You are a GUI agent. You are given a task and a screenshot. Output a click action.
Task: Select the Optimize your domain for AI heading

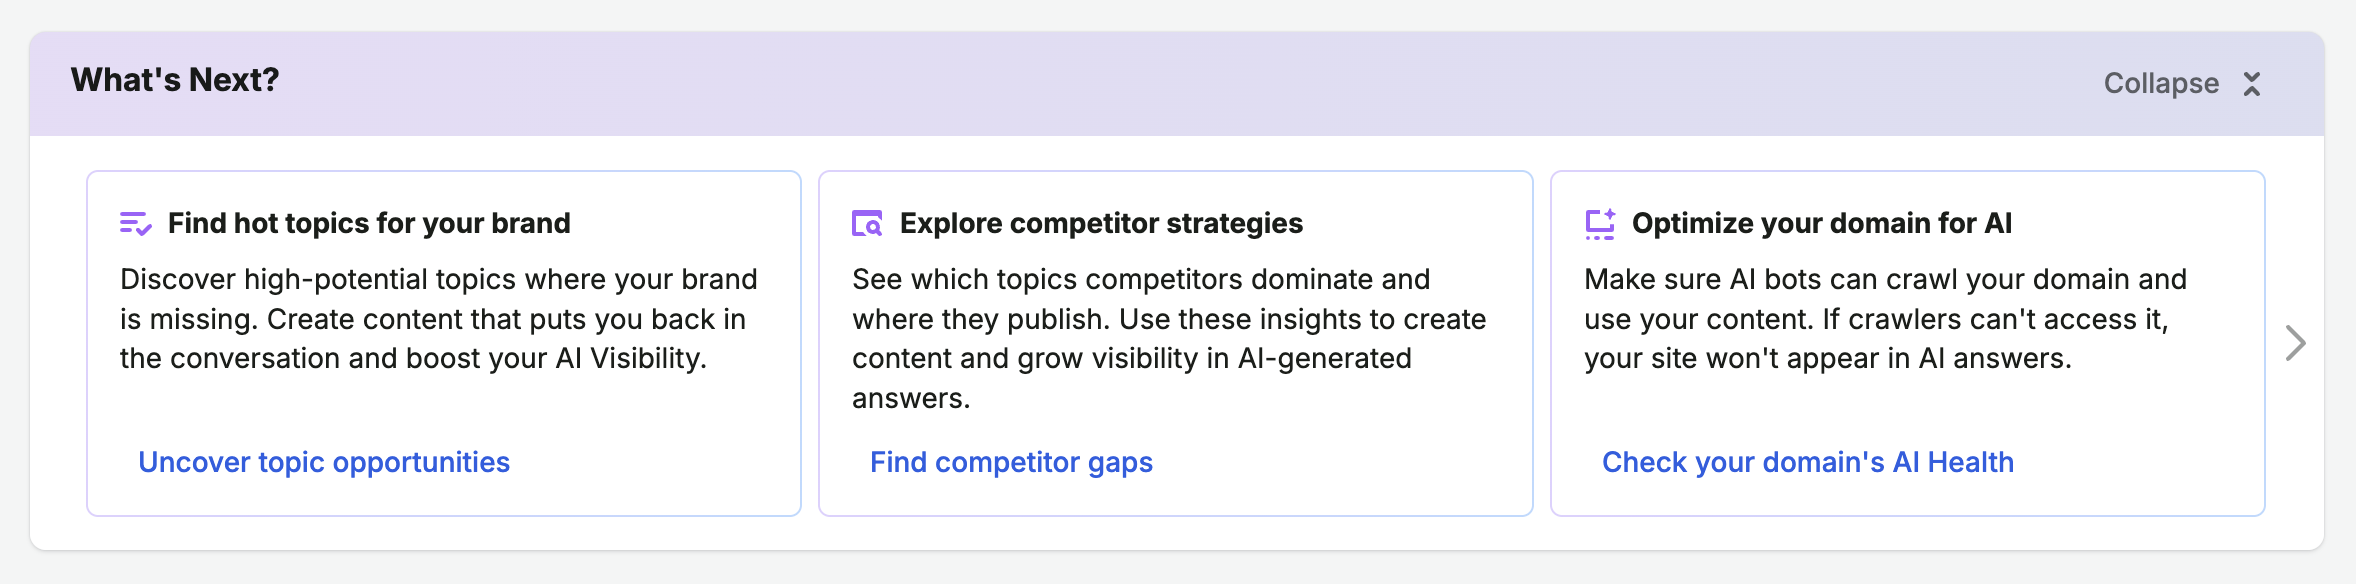(1822, 223)
